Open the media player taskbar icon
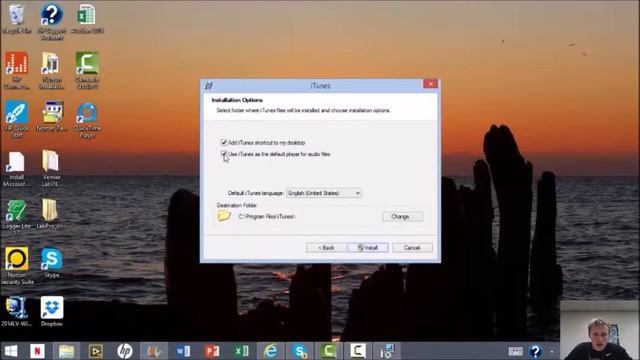Viewport: 640px width, 360px height. (96, 351)
